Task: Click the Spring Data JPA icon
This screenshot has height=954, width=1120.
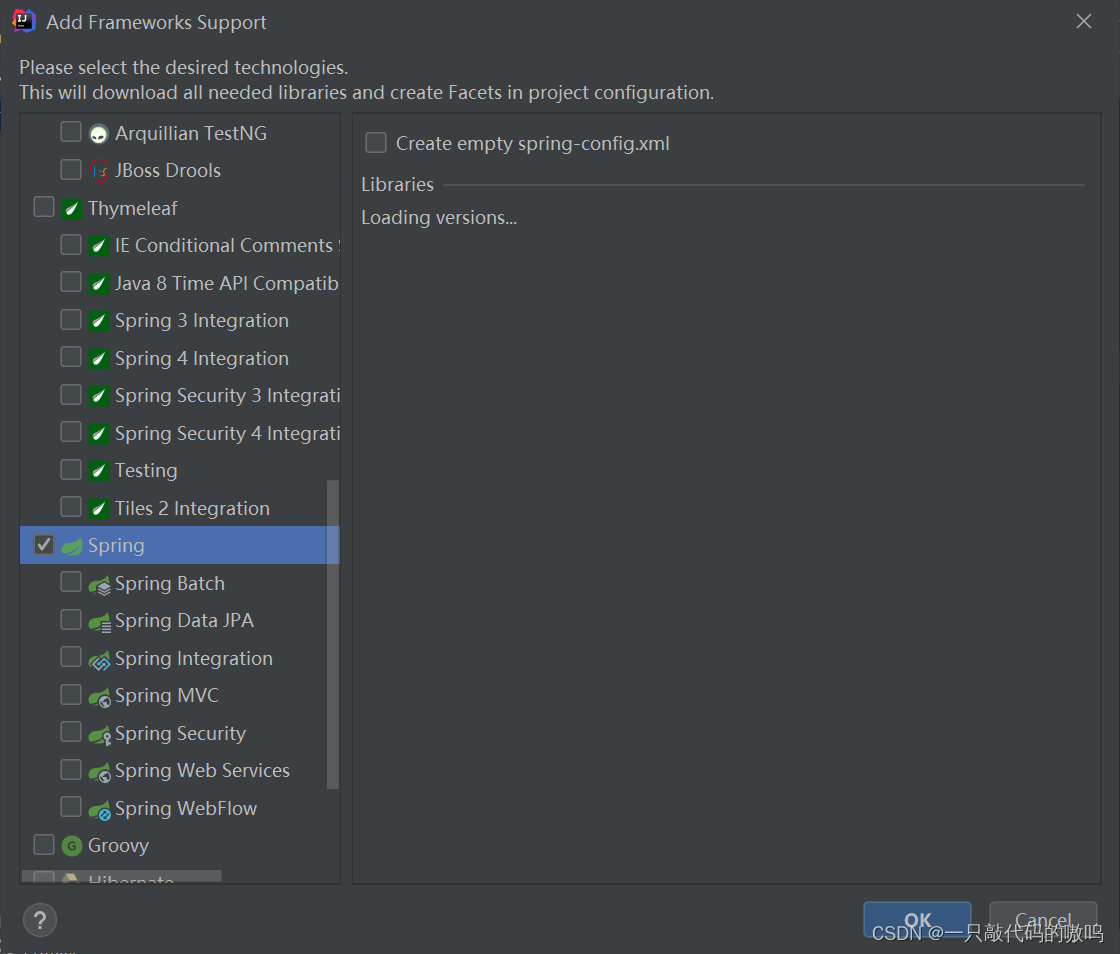Action: (x=99, y=622)
